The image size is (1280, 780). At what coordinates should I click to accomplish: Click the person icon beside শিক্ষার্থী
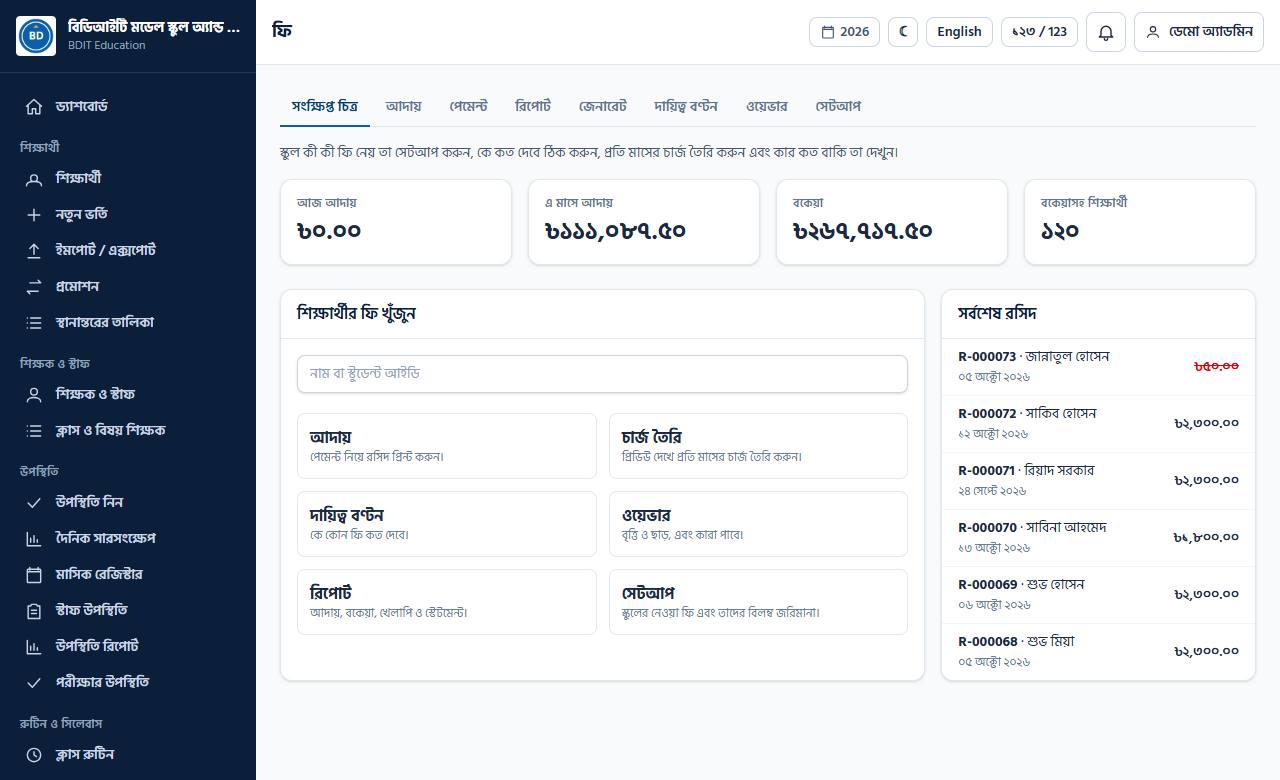point(34,179)
